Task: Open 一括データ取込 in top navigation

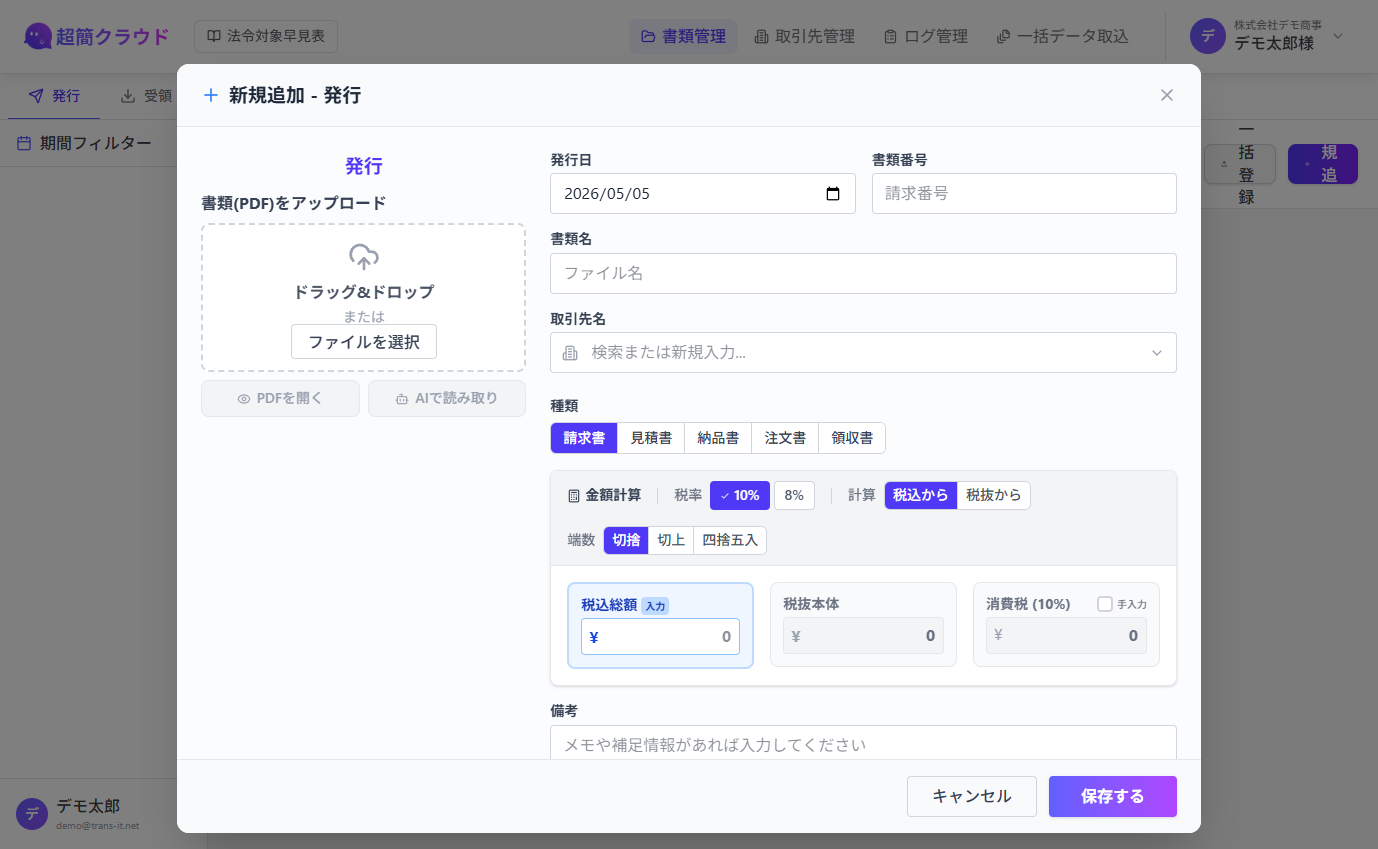Action: 1062,36
